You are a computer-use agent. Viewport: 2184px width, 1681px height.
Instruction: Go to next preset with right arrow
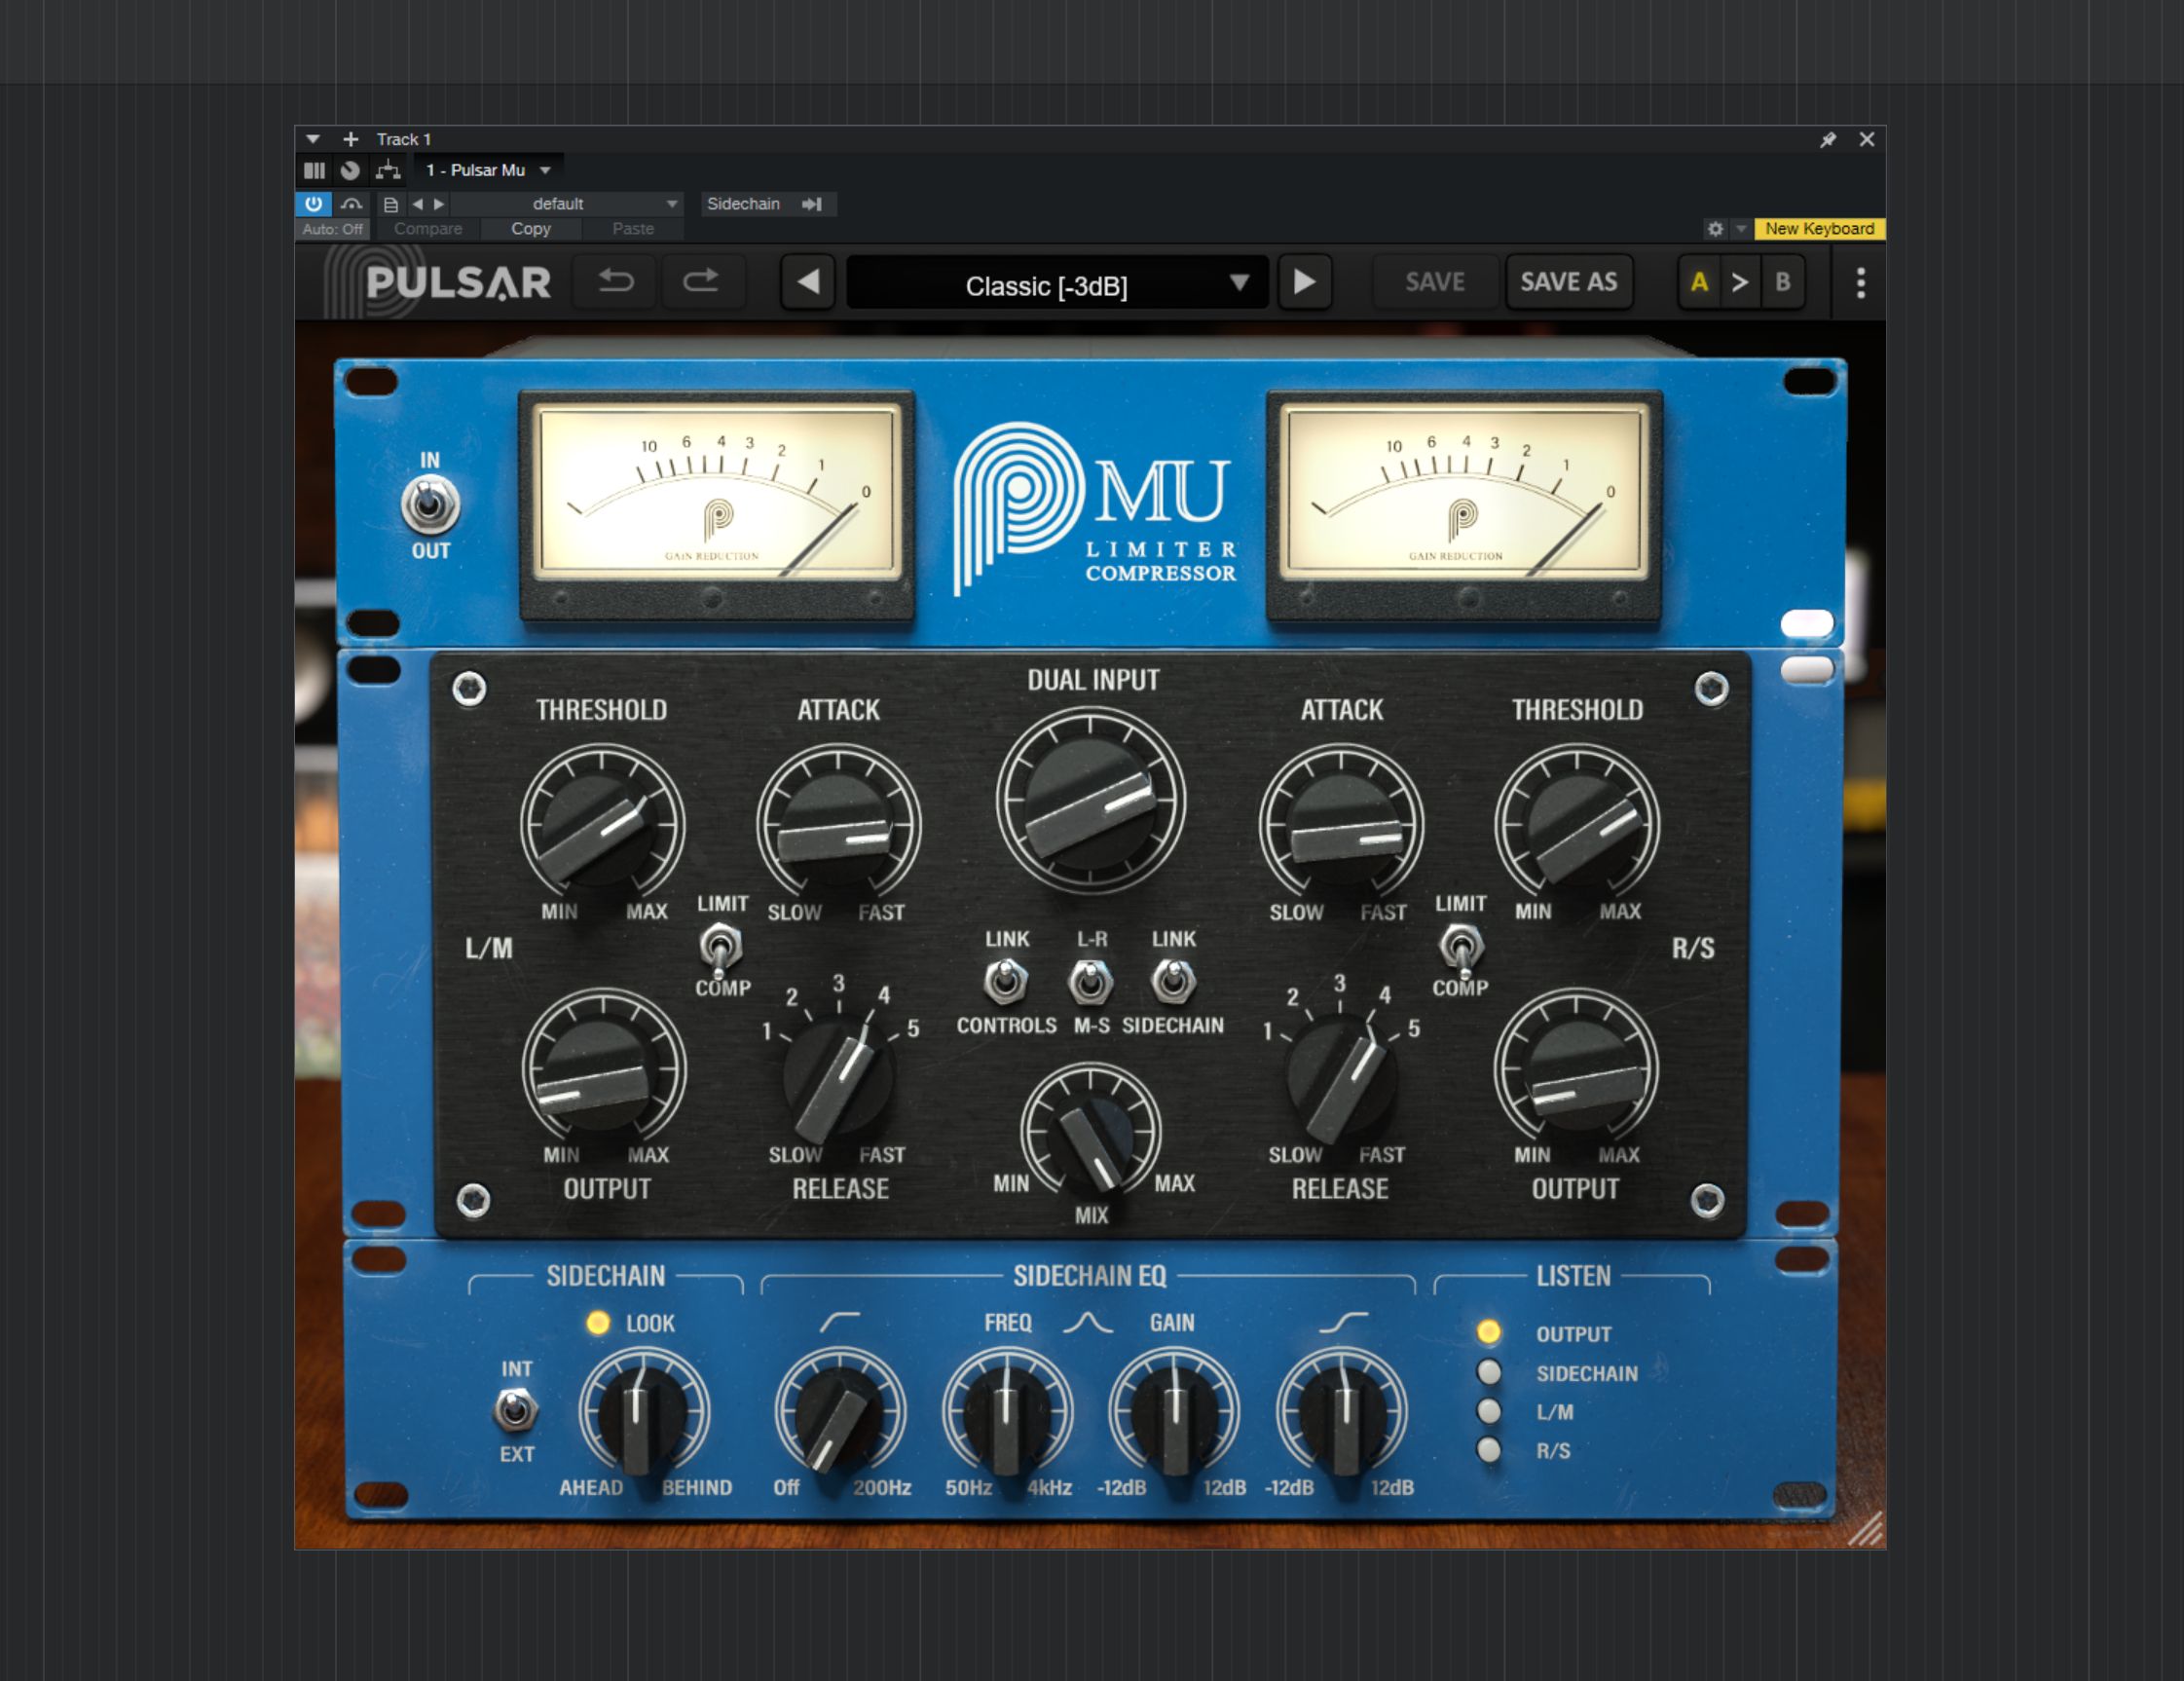tap(1304, 282)
